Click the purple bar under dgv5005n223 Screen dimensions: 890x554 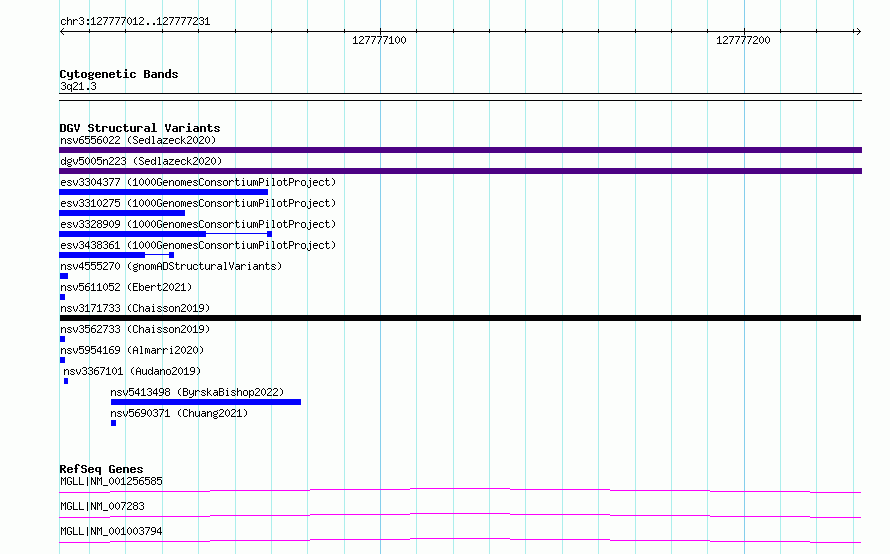460,171
